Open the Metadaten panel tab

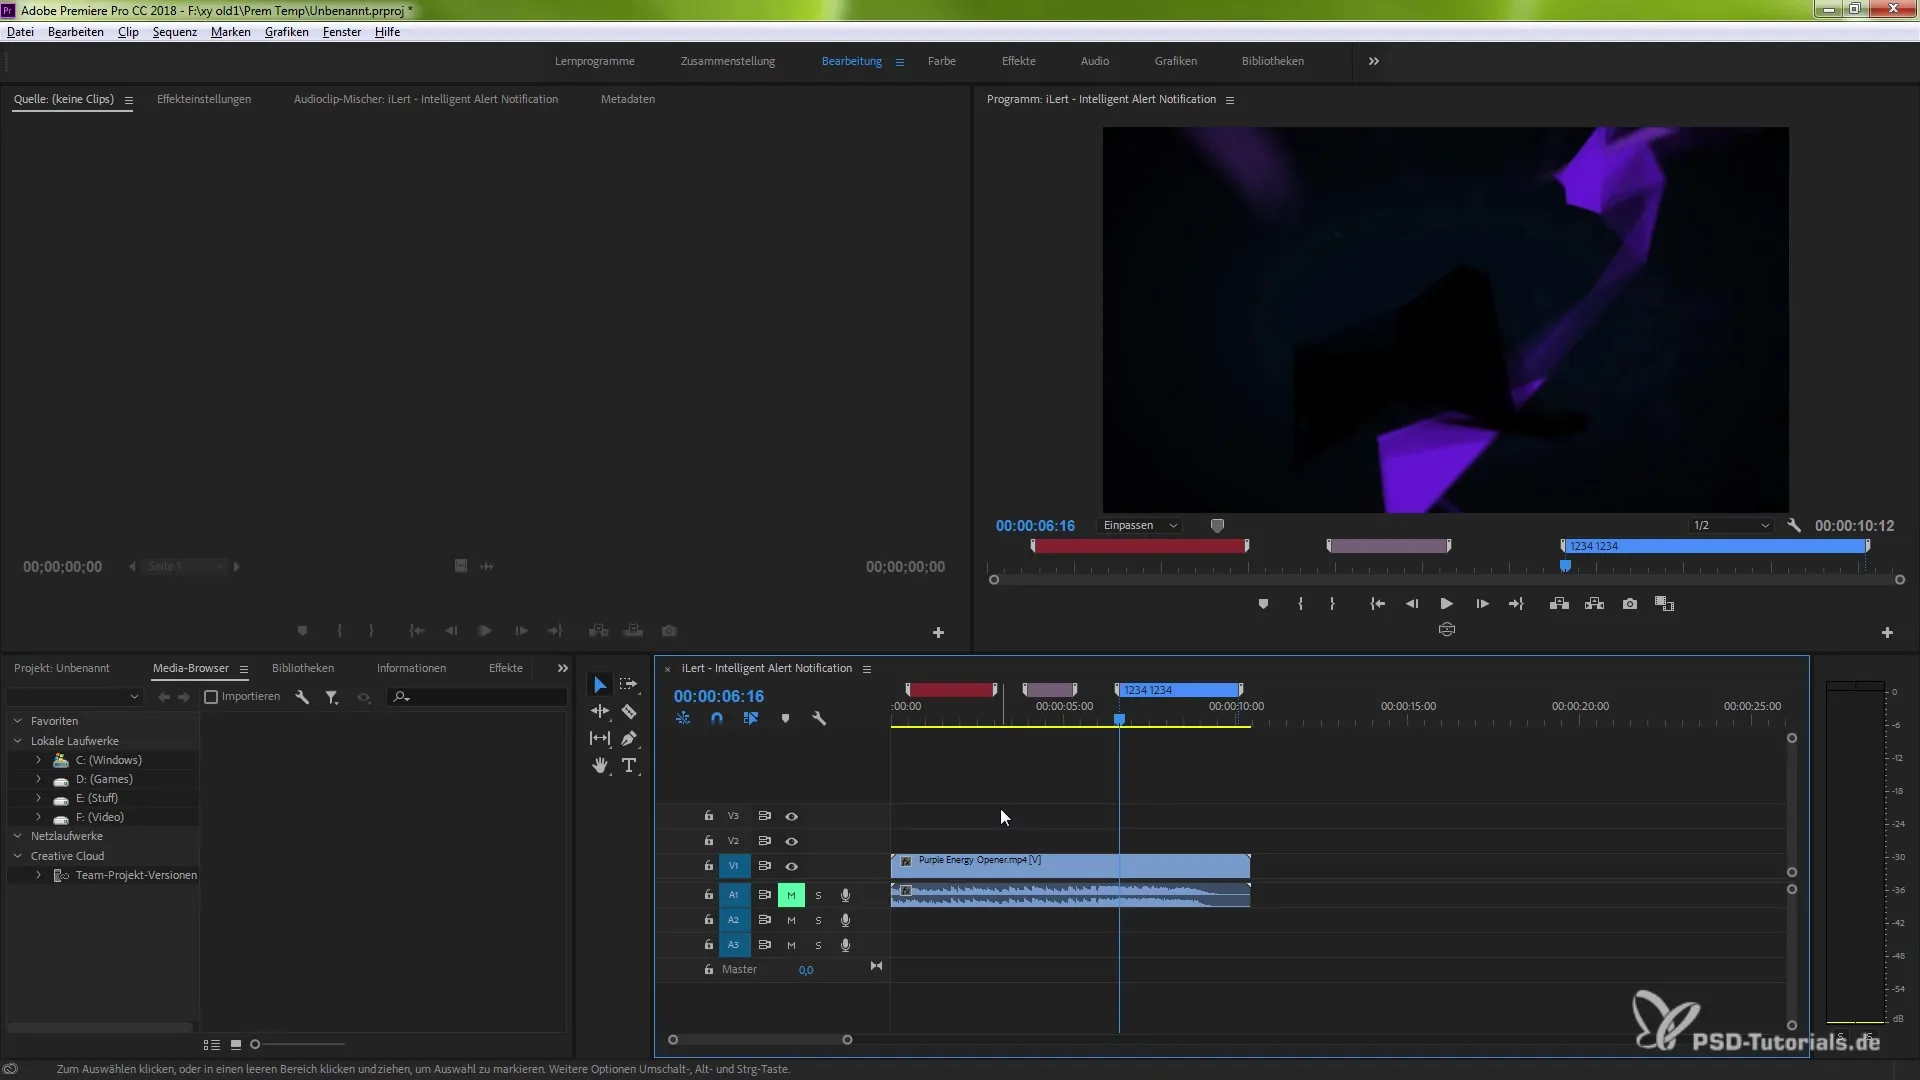[628, 99]
